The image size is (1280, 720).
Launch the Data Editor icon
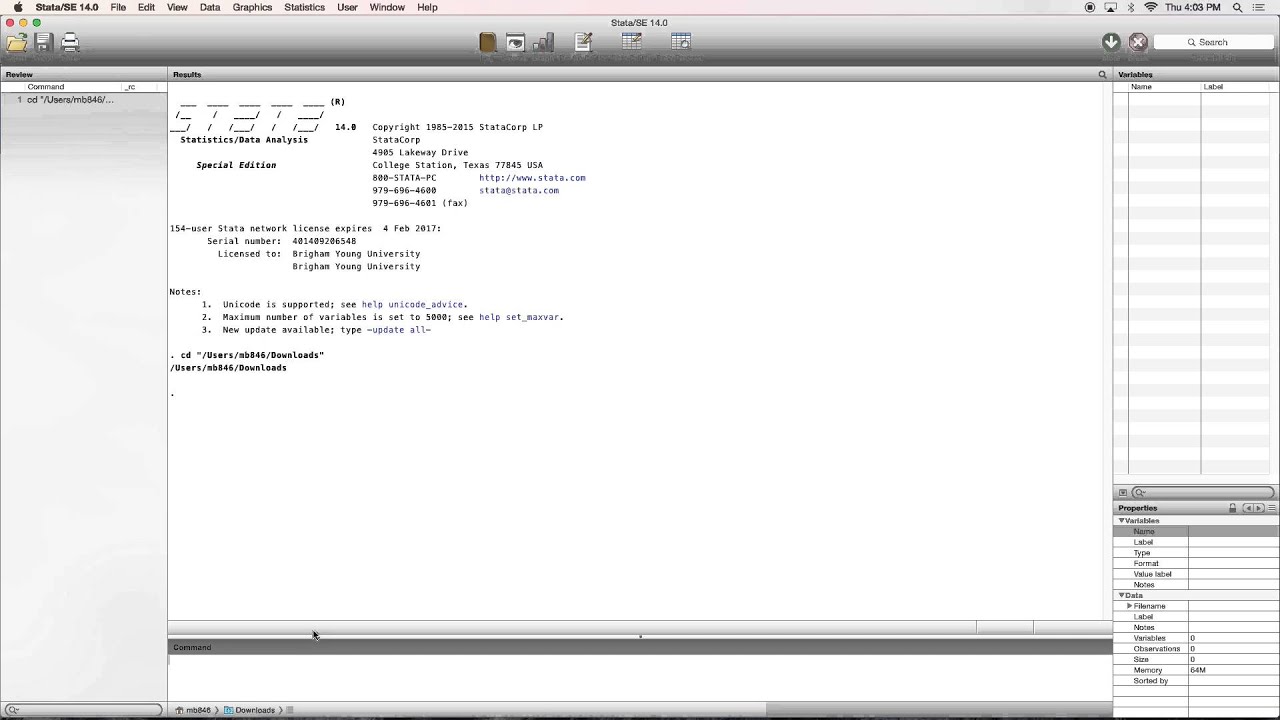click(632, 42)
